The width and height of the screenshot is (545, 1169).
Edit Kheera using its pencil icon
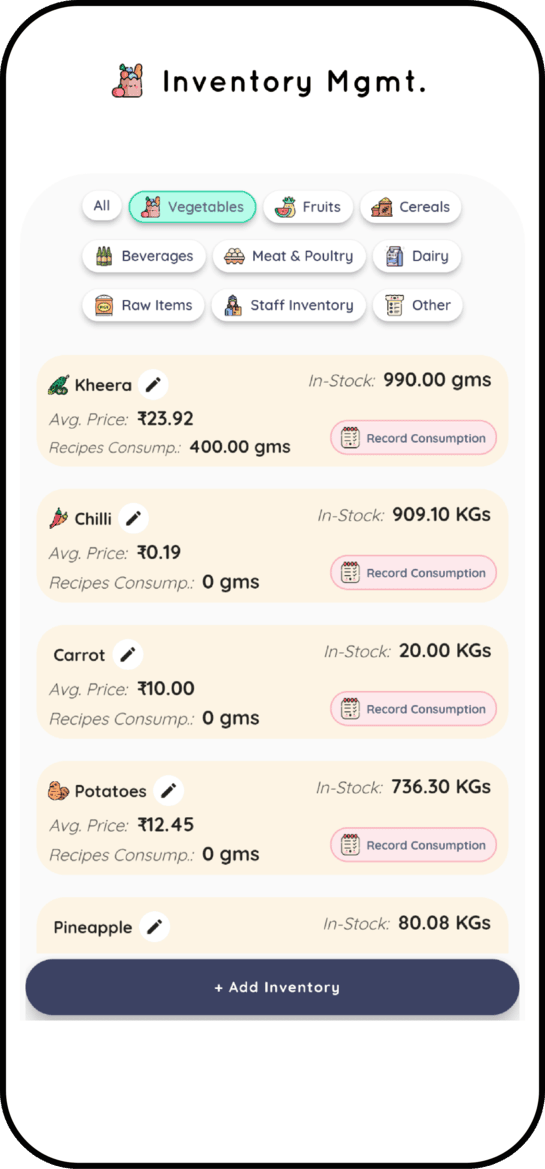153,385
